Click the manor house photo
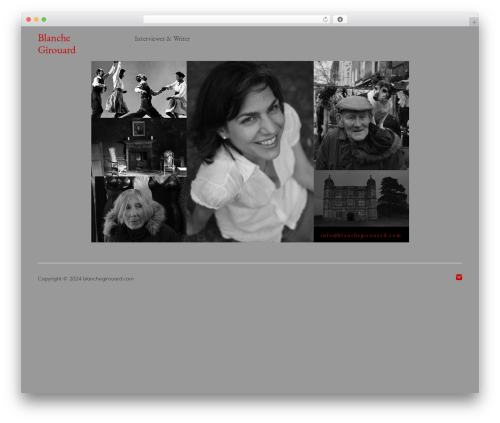The width and height of the screenshot is (500, 423). pyautogui.click(x=361, y=199)
